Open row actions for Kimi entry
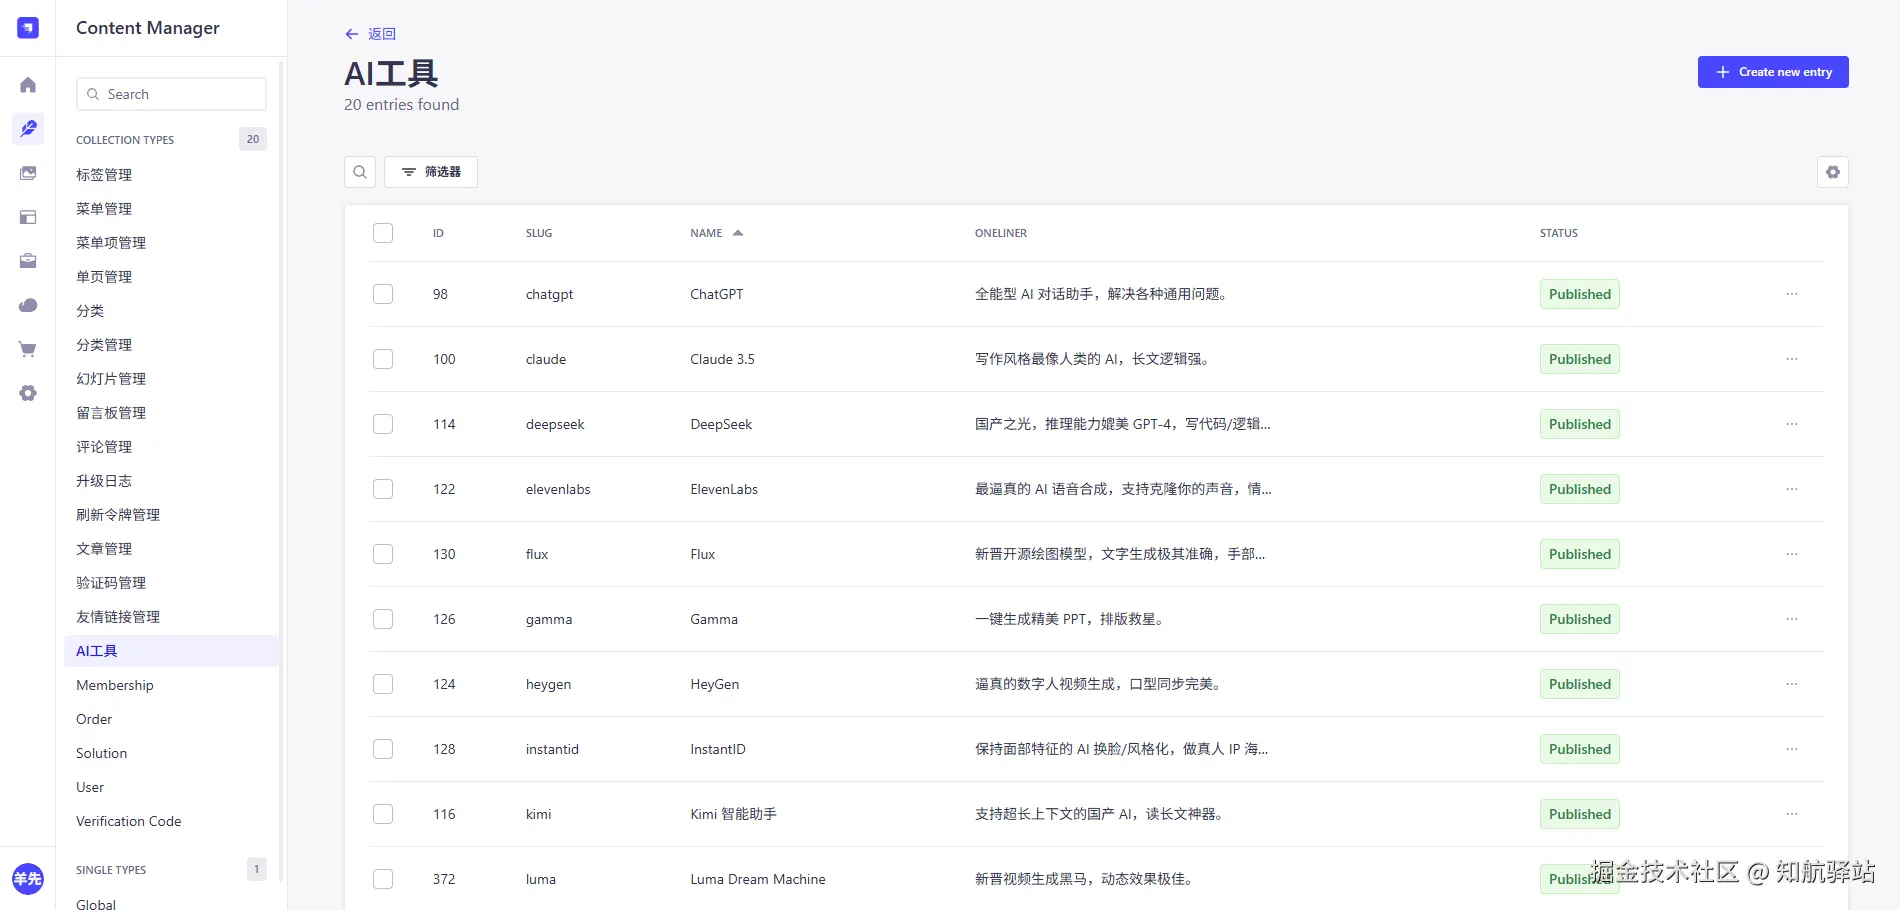Image resolution: width=1900 pixels, height=910 pixels. click(1792, 814)
